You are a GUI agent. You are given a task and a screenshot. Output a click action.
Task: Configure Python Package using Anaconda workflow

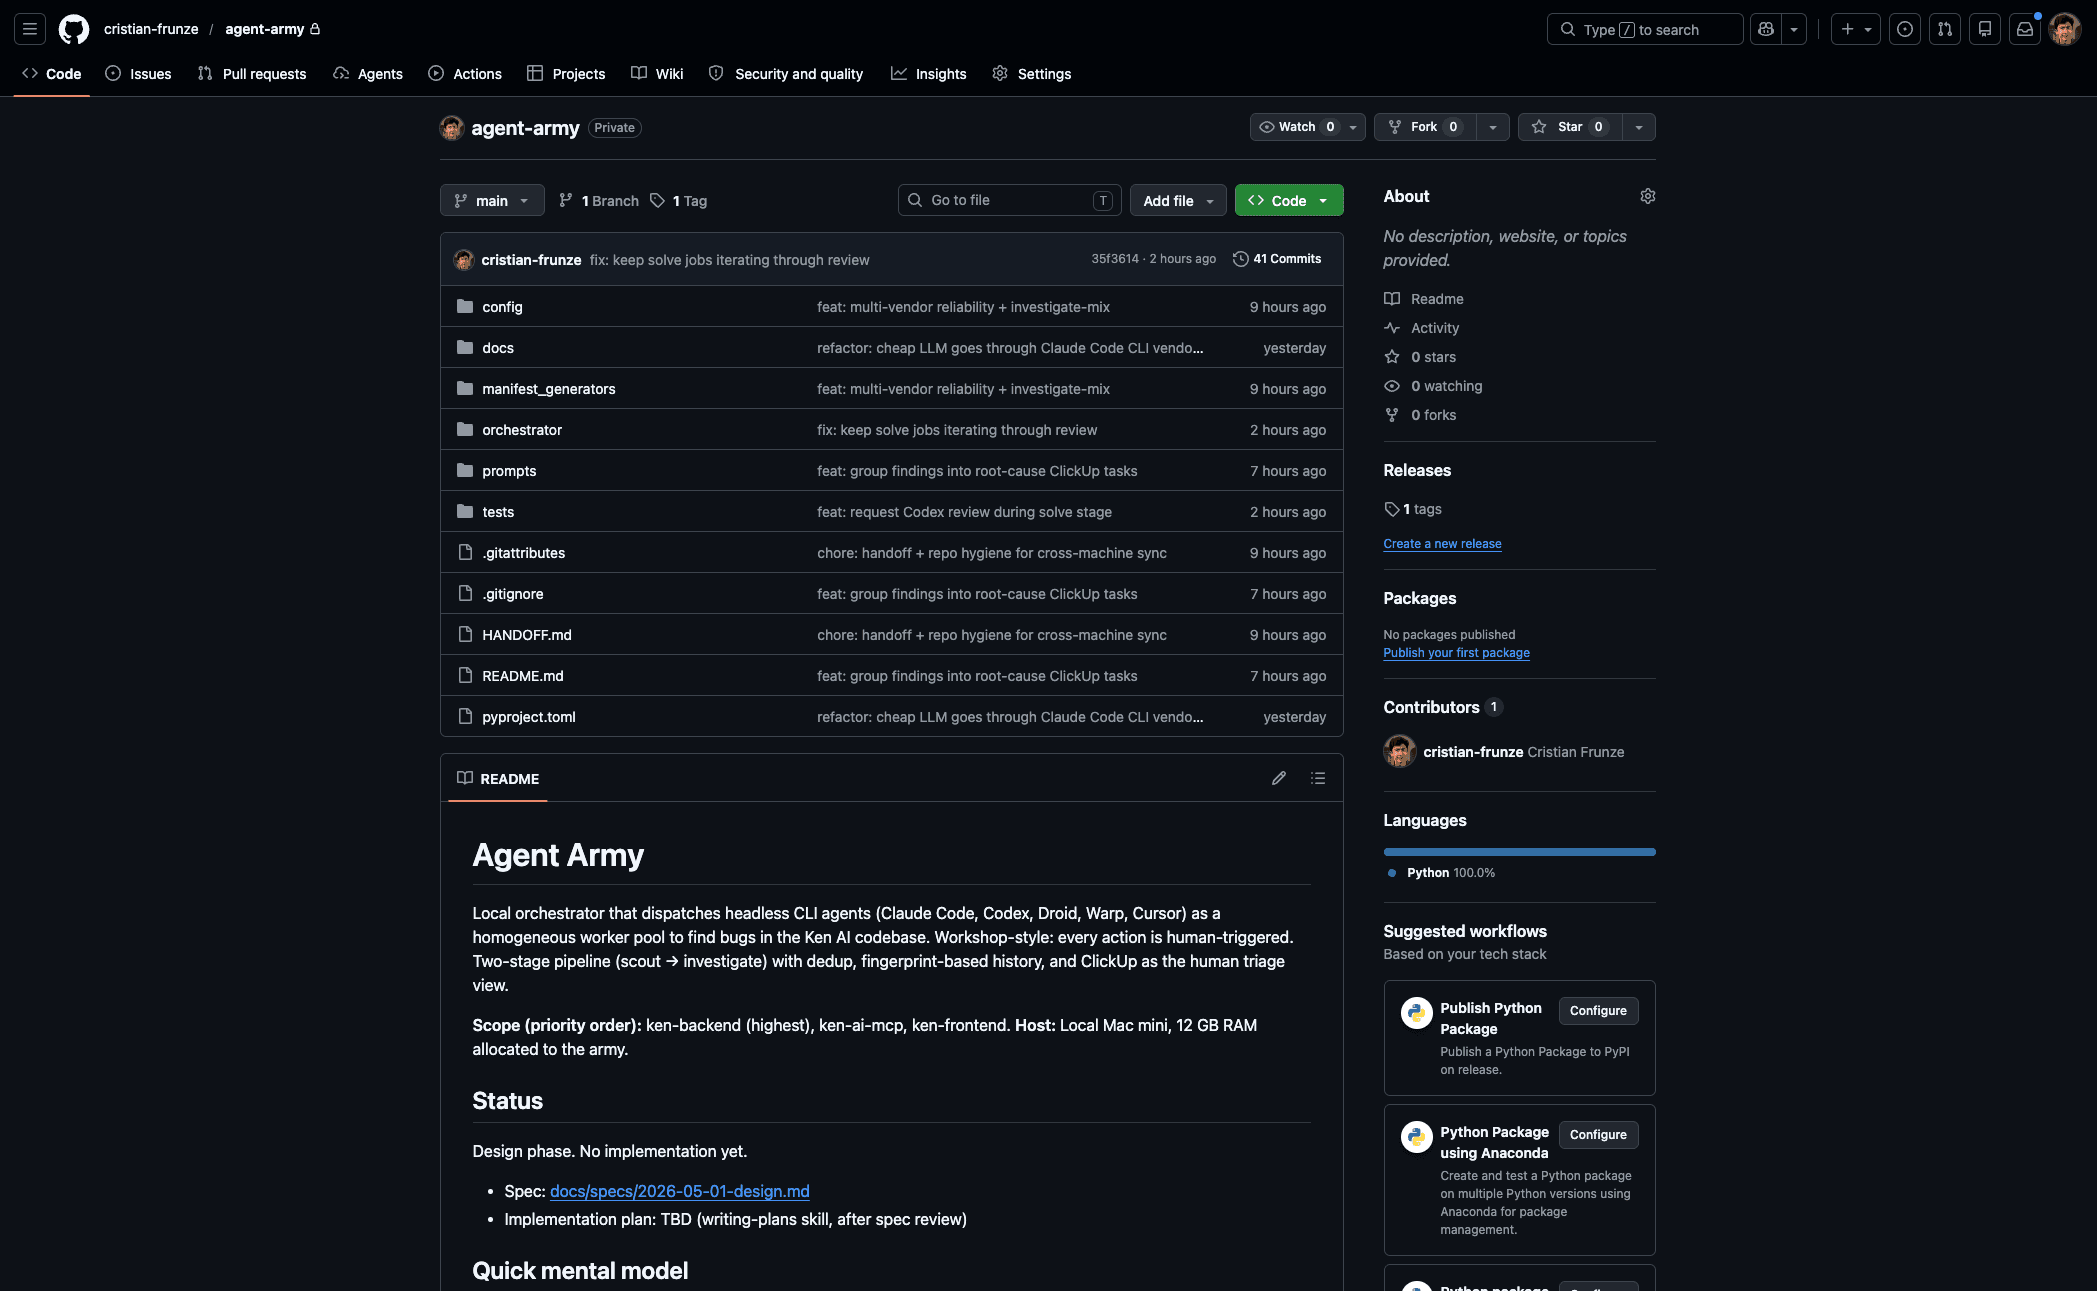coord(1598,1134)
